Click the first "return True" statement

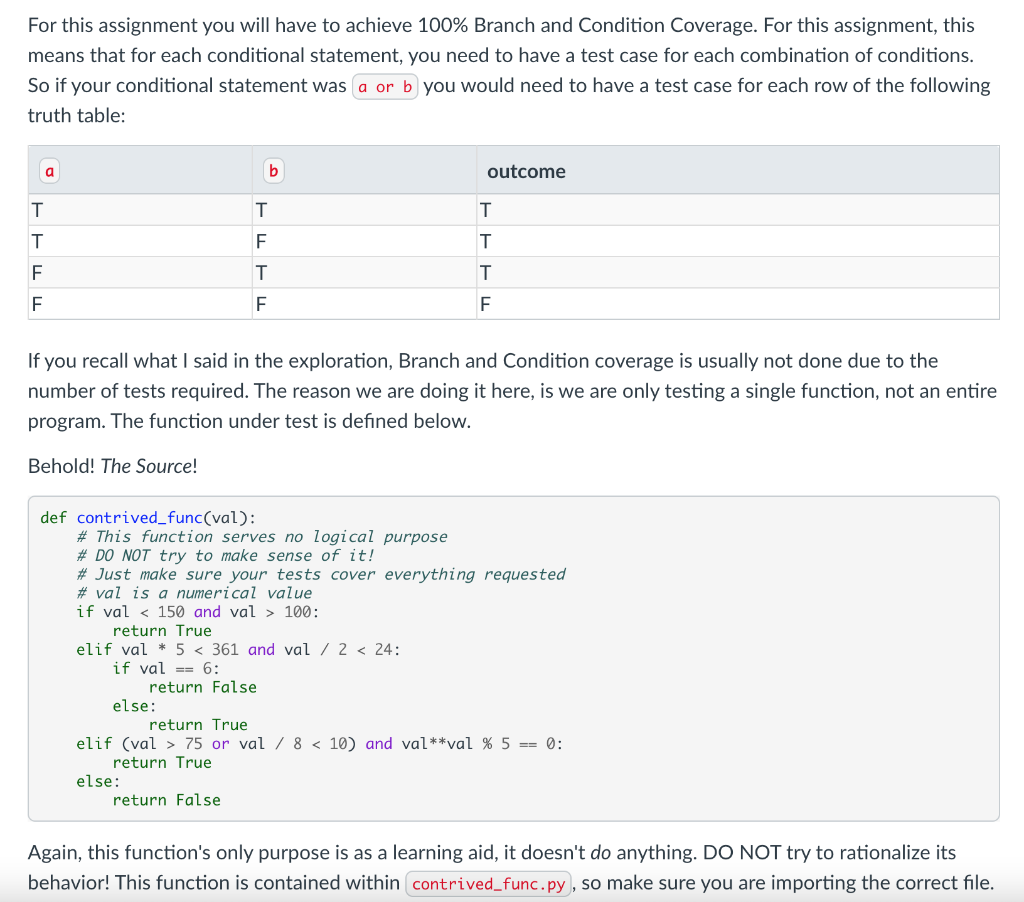(163, 630)
